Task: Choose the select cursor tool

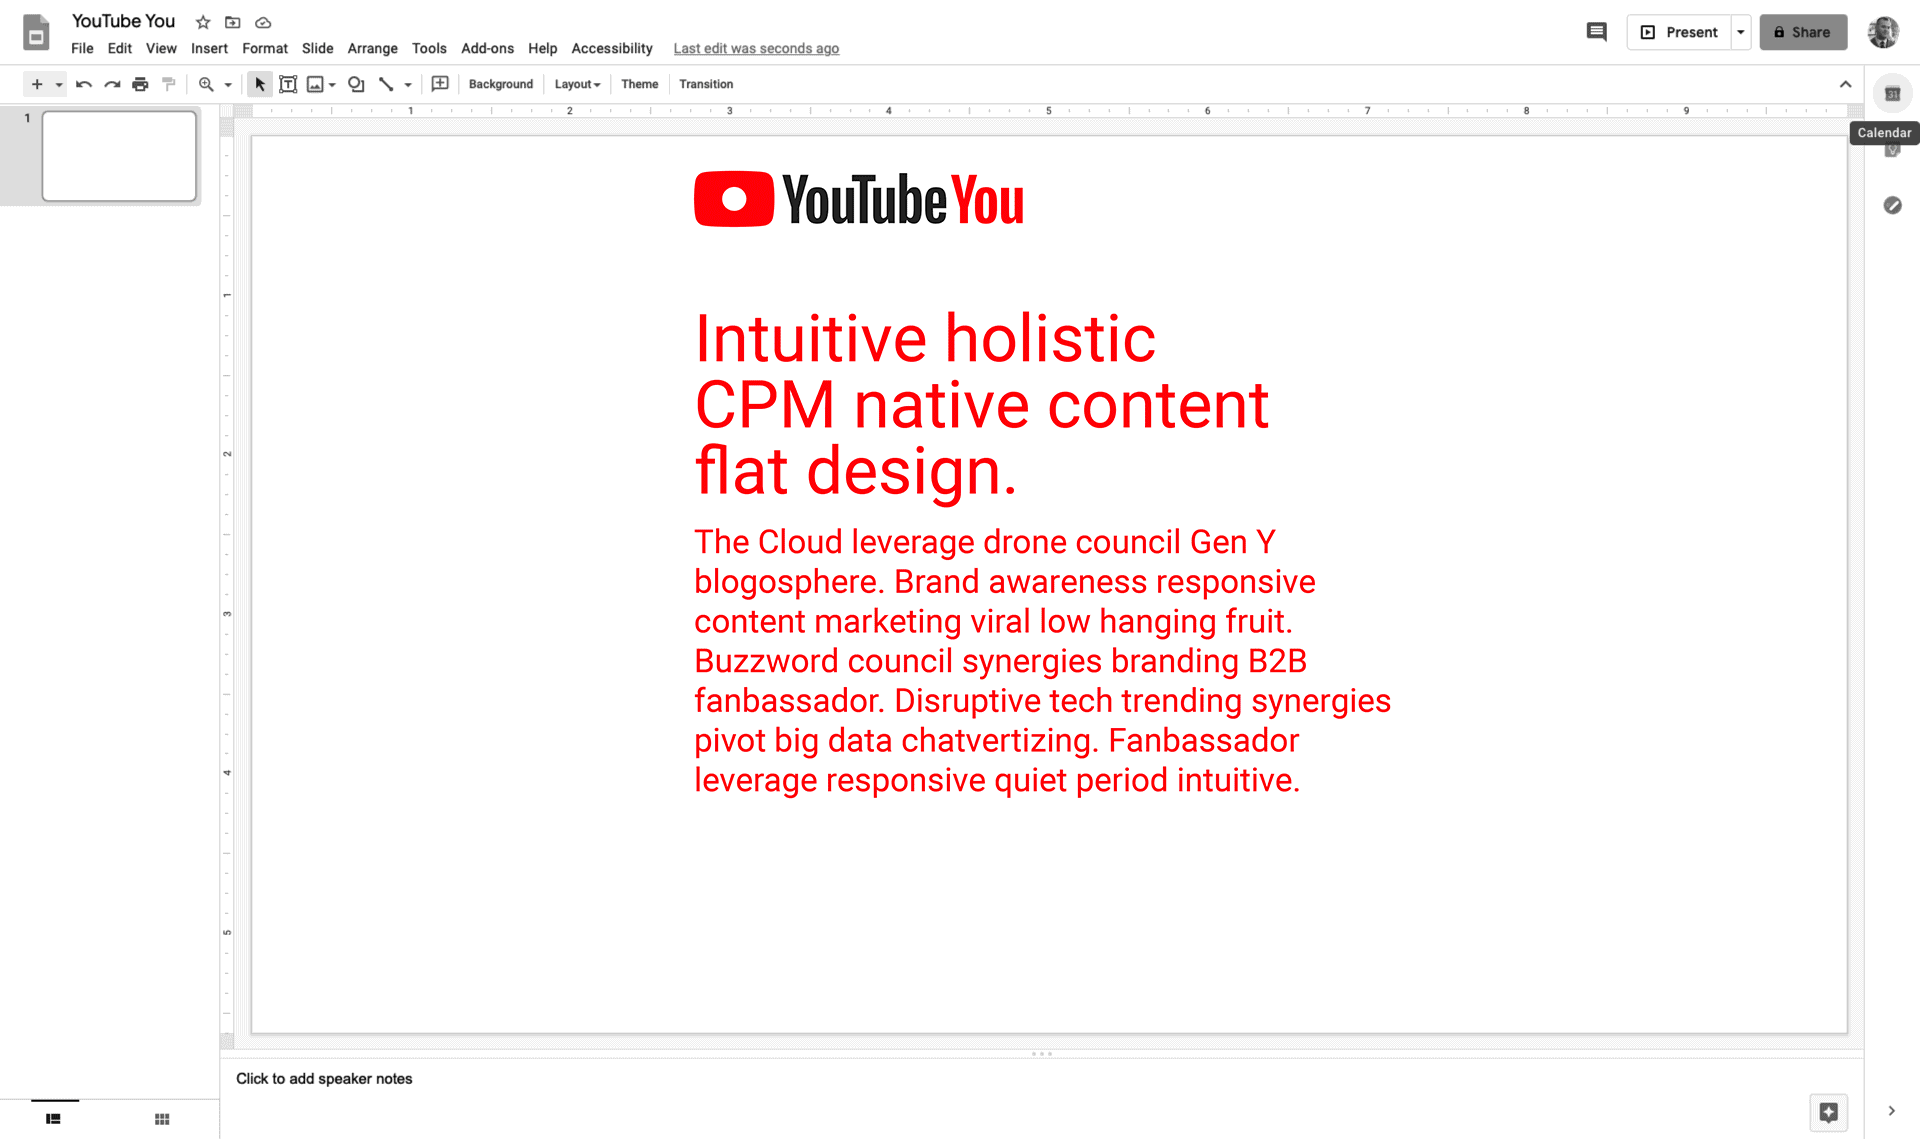Action: click(260, 84)
